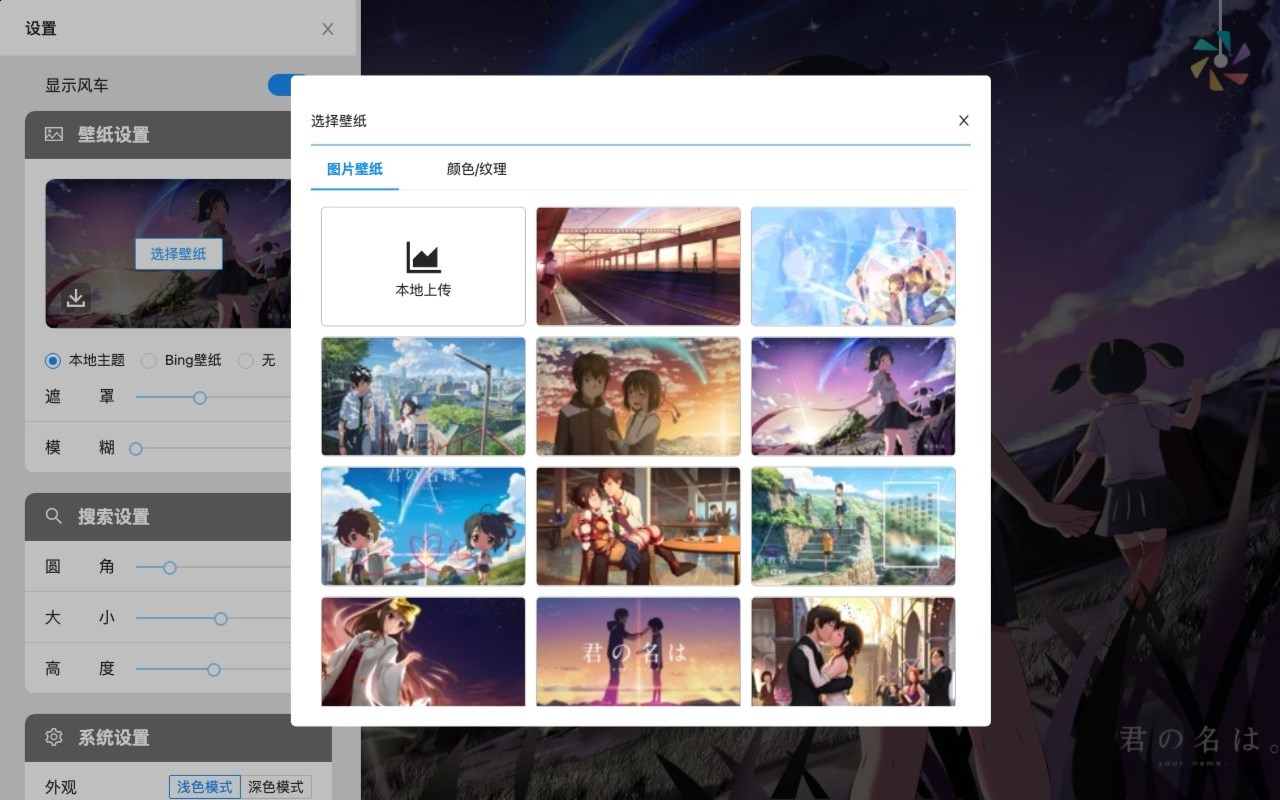Select the 本地主题 radio option
Screen dimensions: 1280x800
click(53, 360)
